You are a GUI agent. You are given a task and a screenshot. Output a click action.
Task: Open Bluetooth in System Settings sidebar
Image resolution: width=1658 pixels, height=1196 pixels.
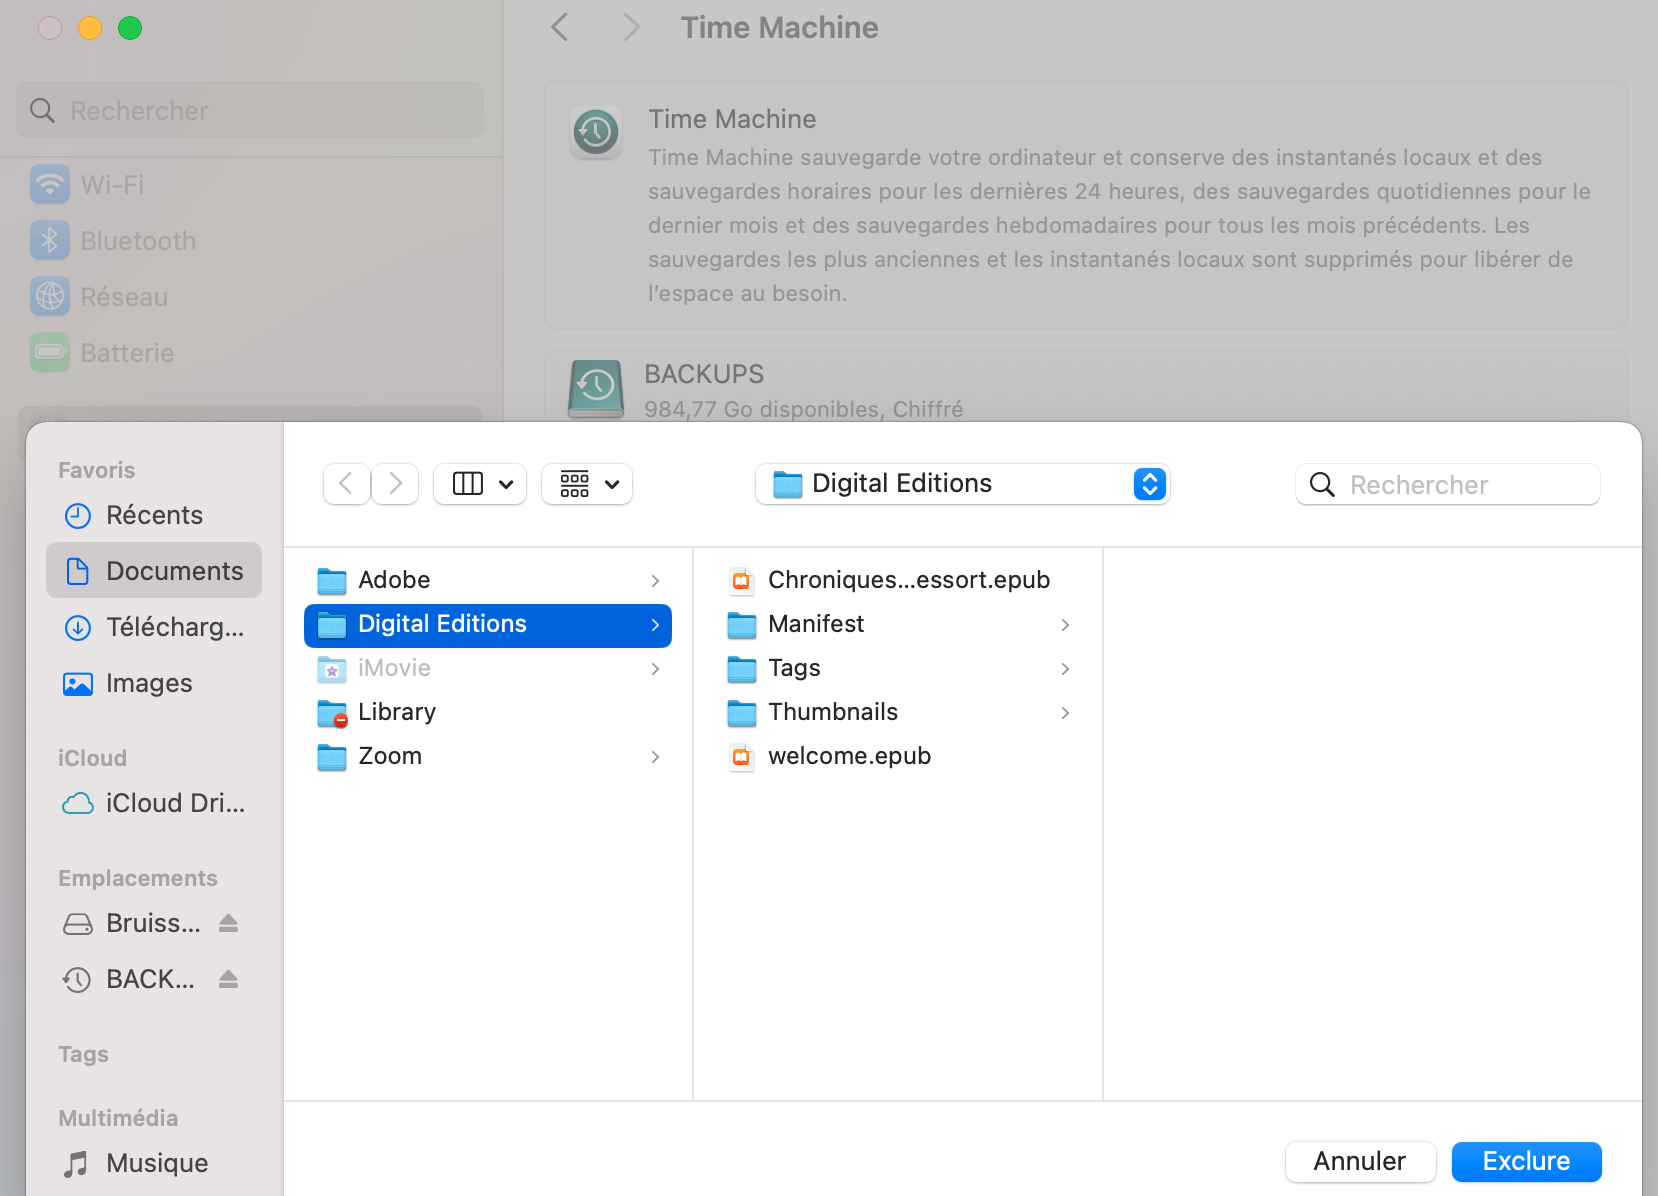click(250, 241)
